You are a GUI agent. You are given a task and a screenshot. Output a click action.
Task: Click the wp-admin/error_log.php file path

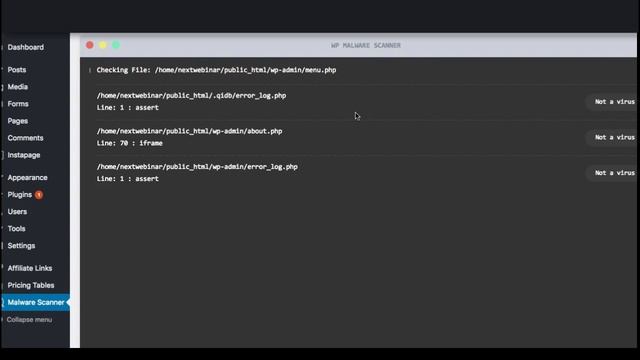[x=197, y=167]
